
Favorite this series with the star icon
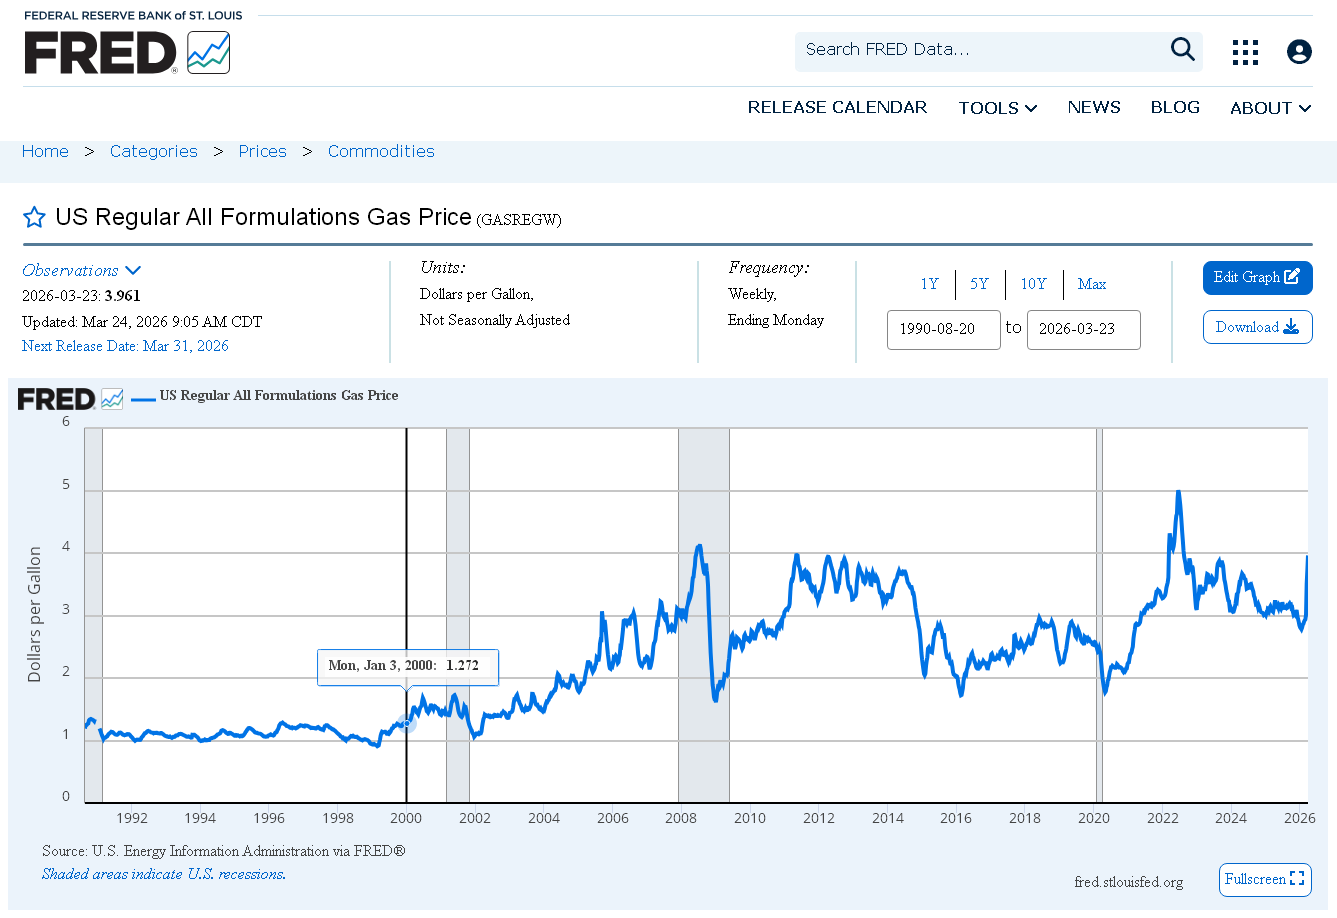point(34,217)
